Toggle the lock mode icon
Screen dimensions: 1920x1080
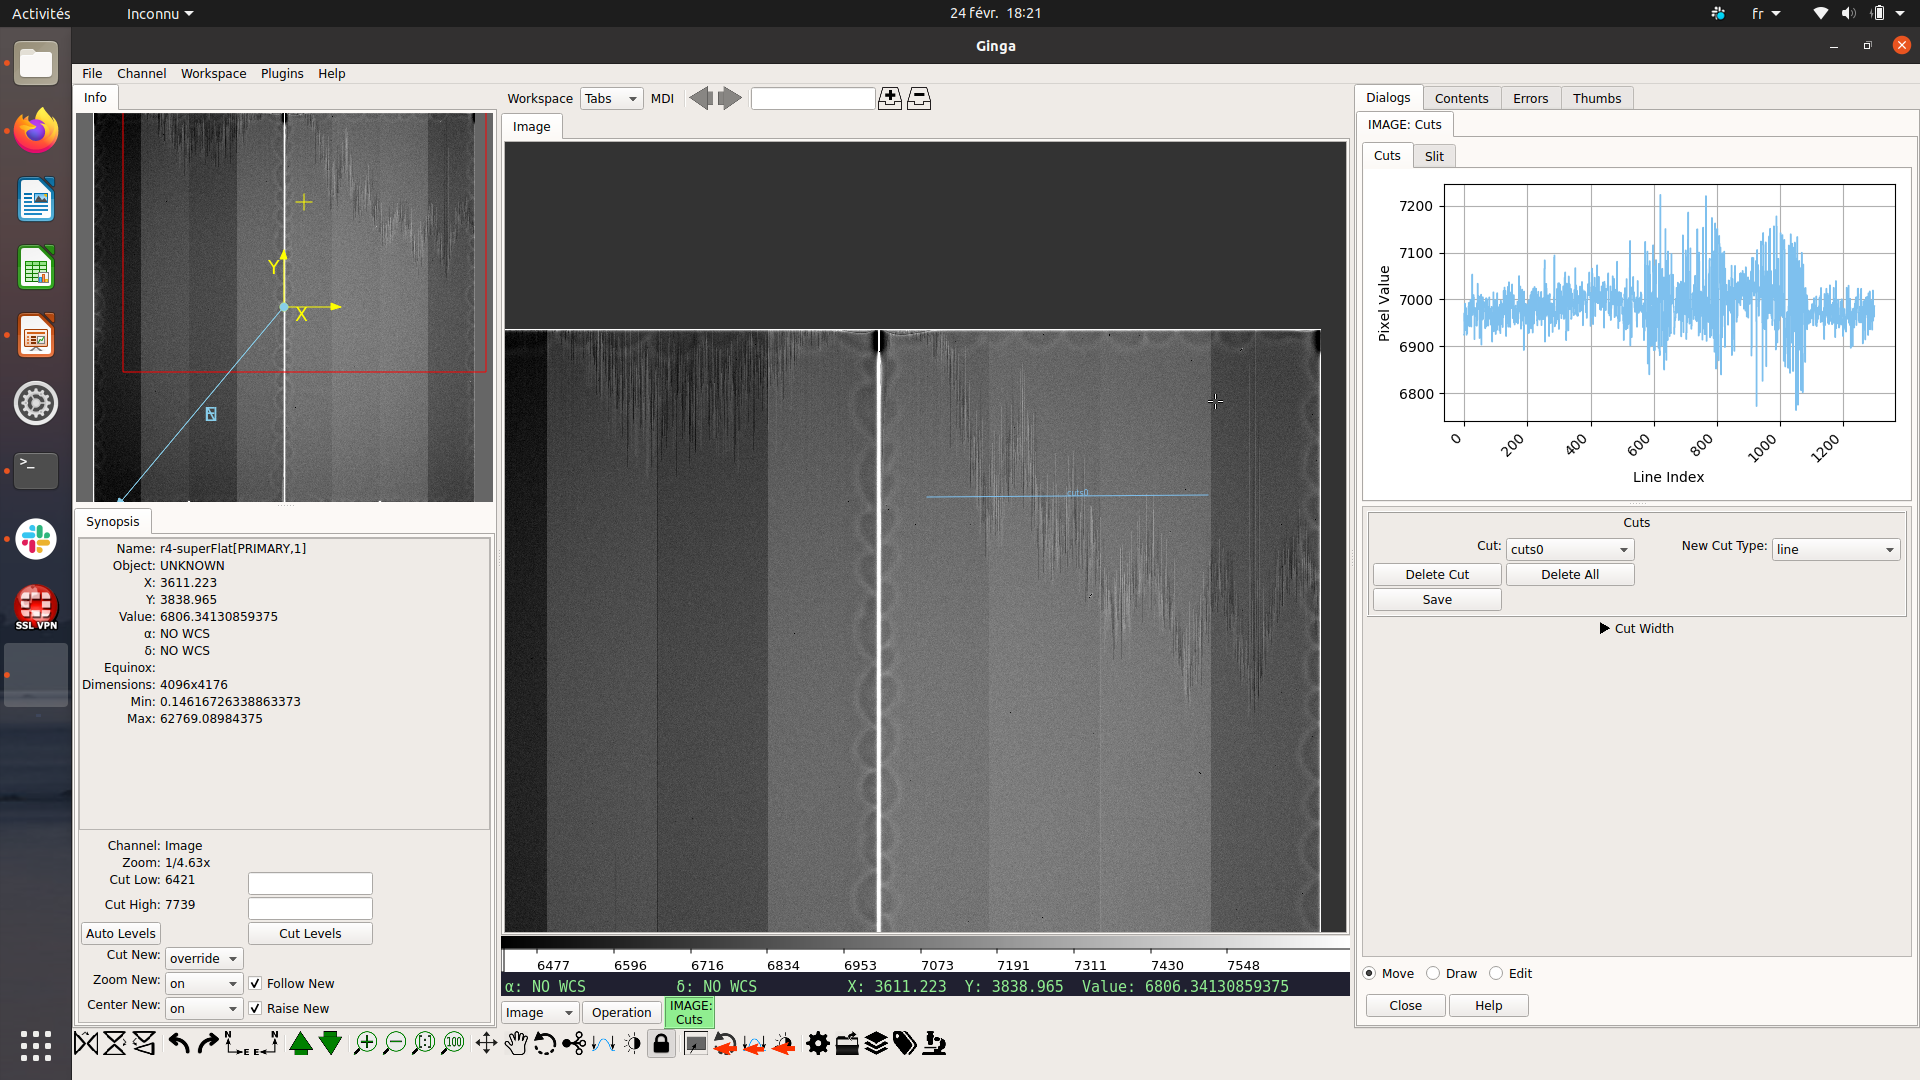click(661, 1044)
